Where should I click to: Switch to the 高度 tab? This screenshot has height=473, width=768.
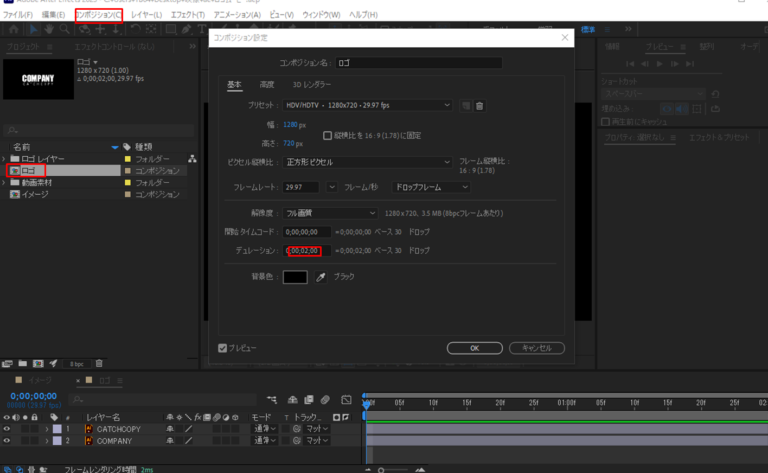click(x=267, y=85)
